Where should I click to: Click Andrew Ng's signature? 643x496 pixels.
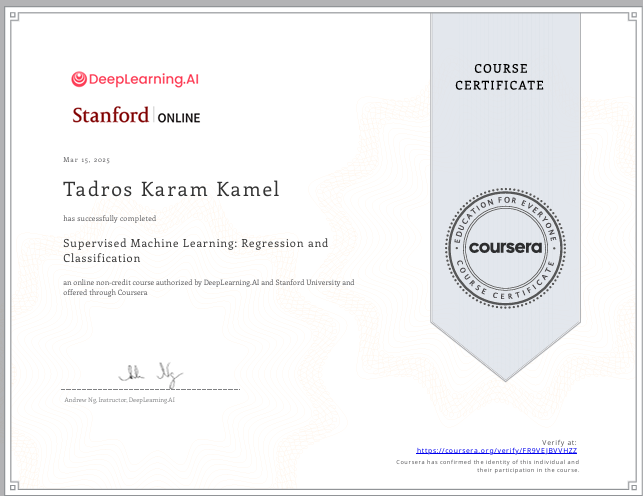(150, 374)
